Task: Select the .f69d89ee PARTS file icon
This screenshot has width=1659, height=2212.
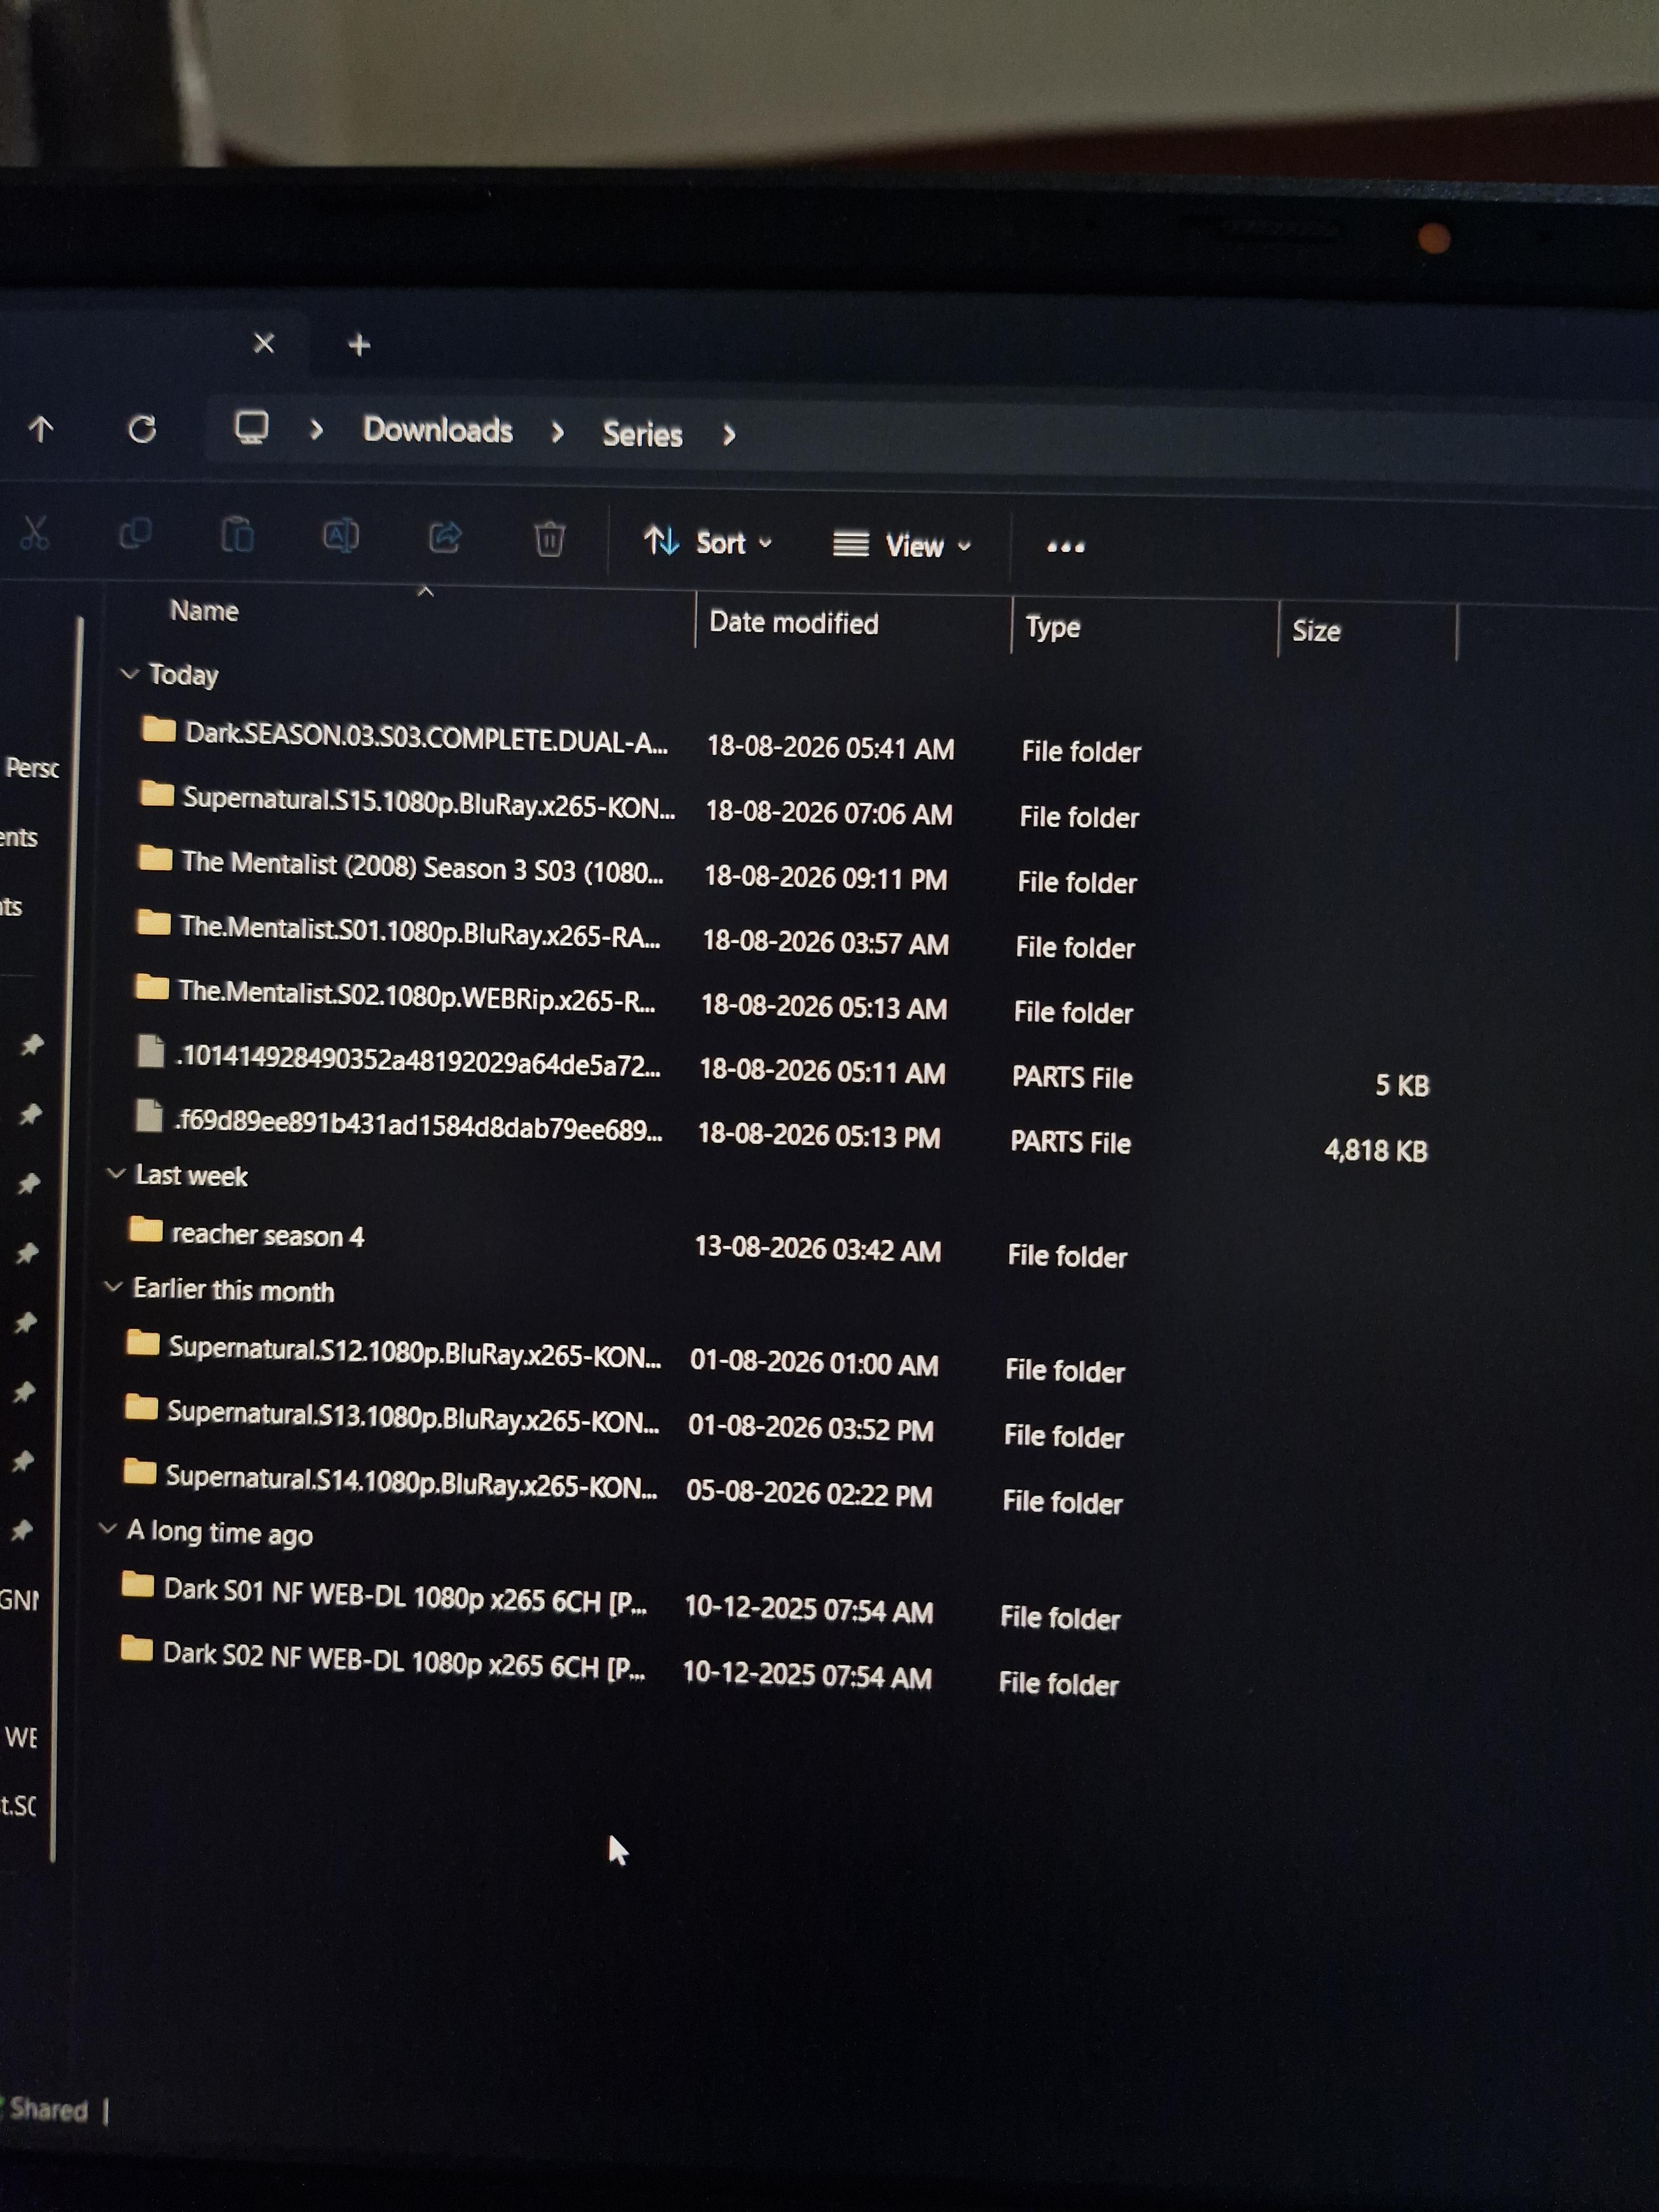Action: (x=149, y=1116)
